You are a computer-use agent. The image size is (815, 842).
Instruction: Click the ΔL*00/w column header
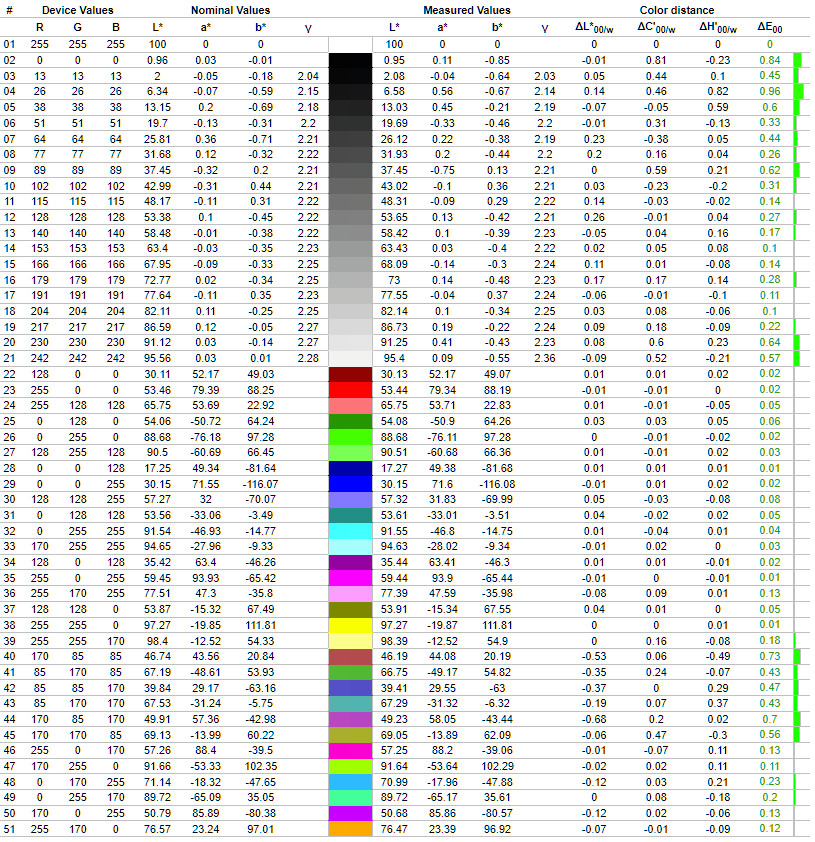[x=594, y=27]
